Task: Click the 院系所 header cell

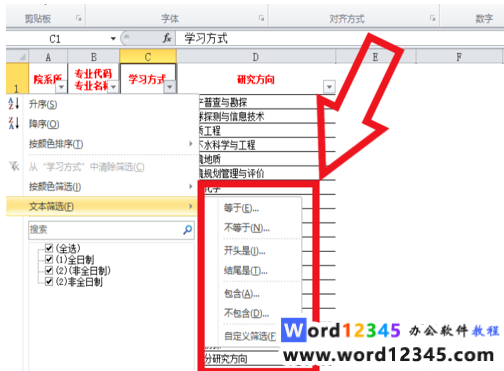Action: pyautogui.click(x=48, y=78)
